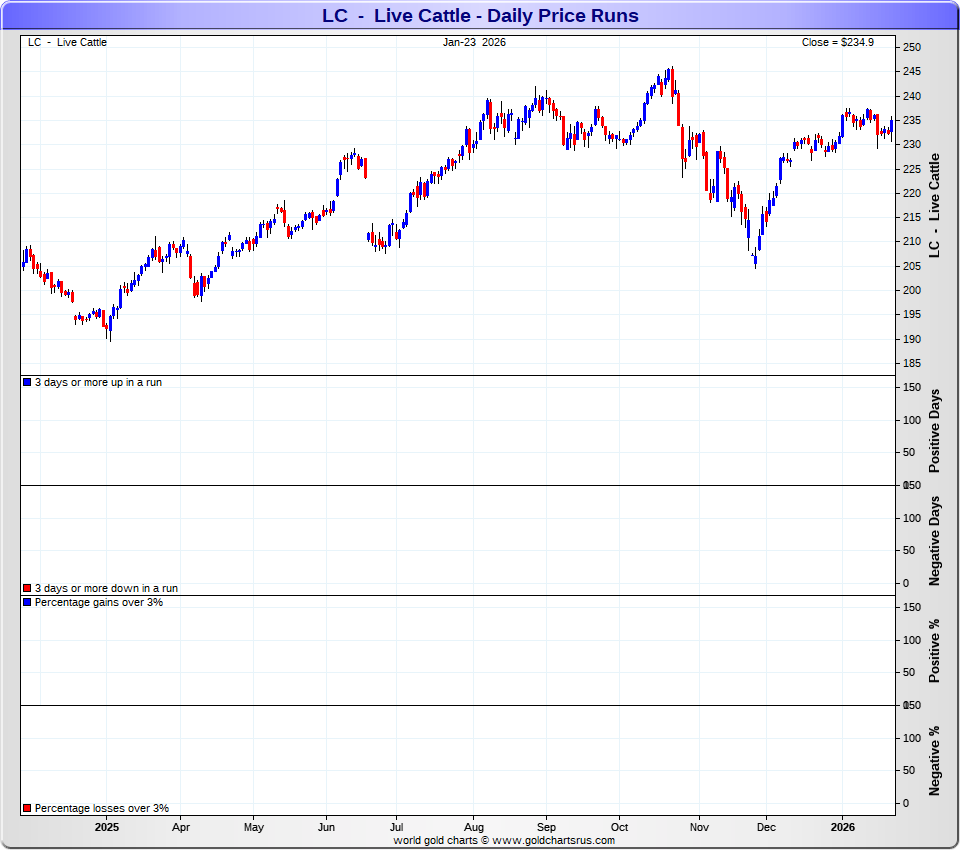The image size is (960, 850).
Task: Click the legend text 'Percentage losses over 3%'
Action: click(102, 808)
